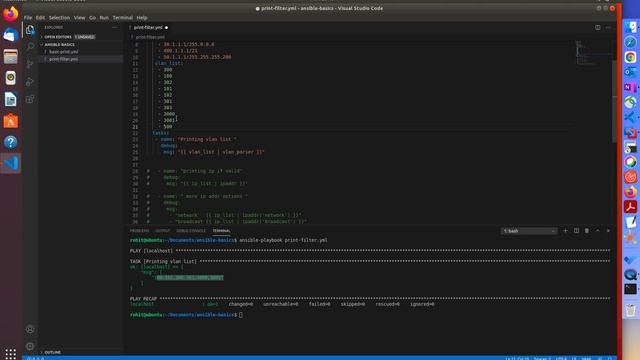This screenshot has width=640, height=360.
Task: Open Thunderbird Mail from Ubuntu dock
Action: point(11,35)
